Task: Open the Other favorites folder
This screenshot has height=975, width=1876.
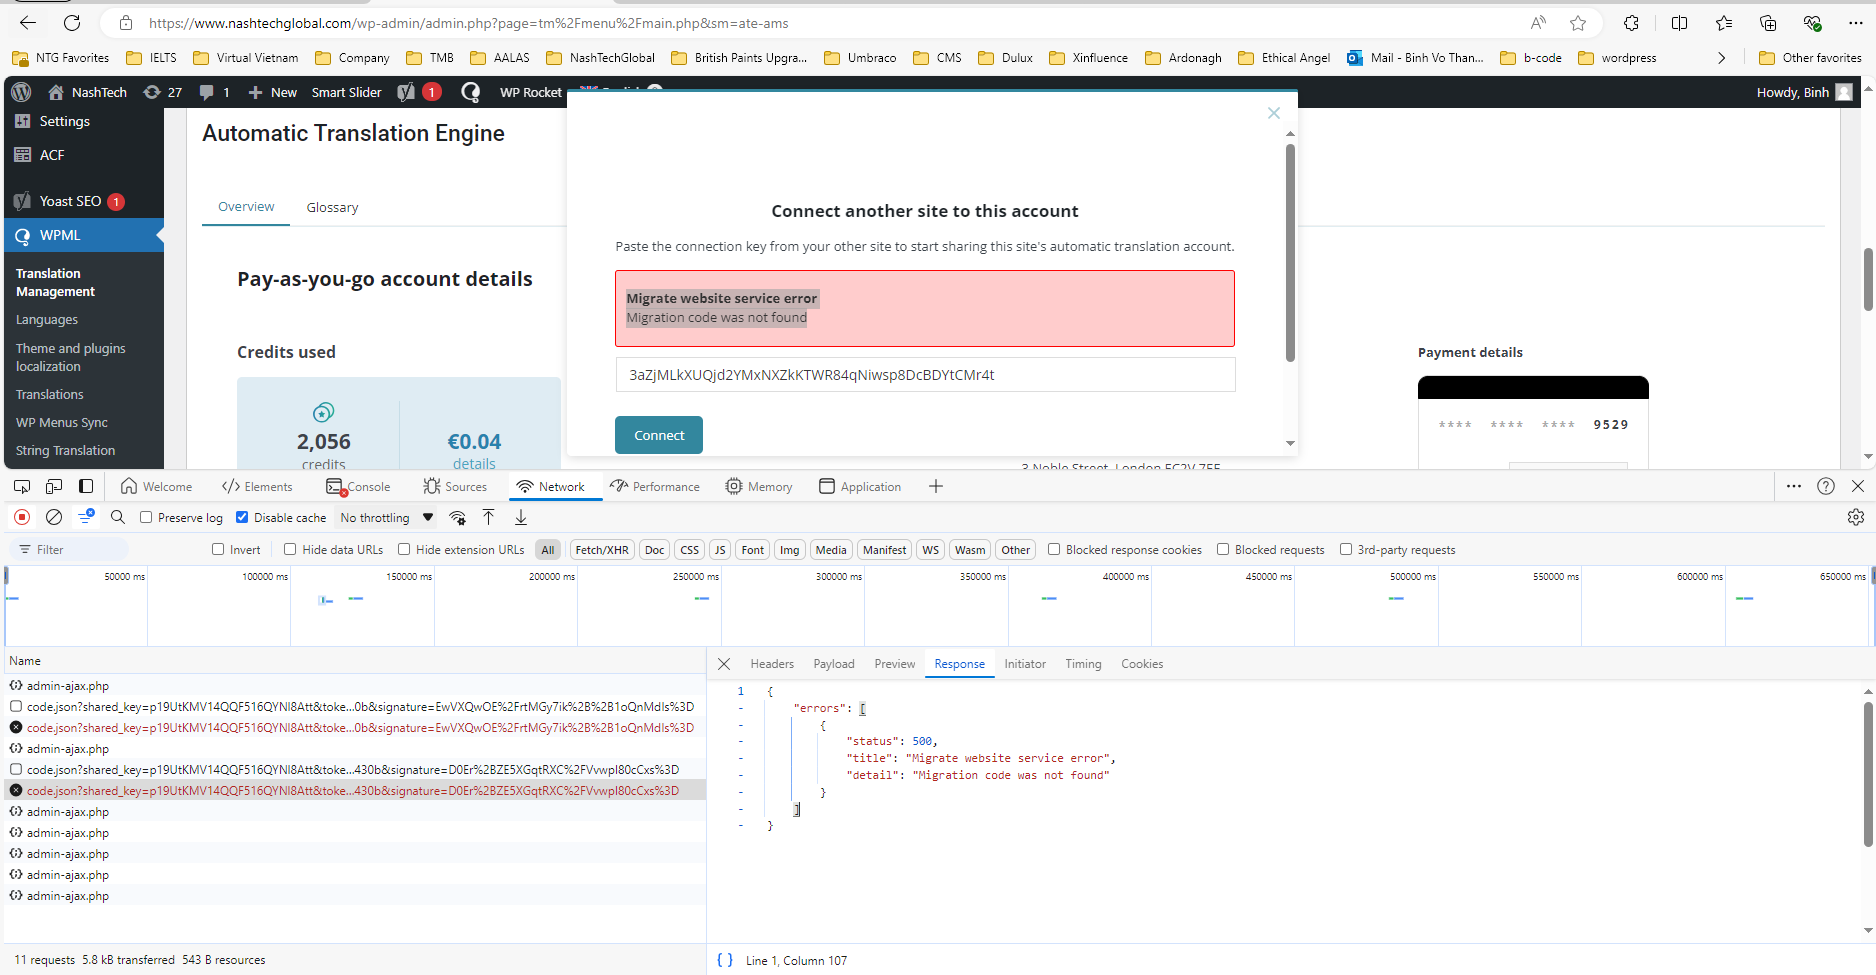Action: [x=1810, y=58]
